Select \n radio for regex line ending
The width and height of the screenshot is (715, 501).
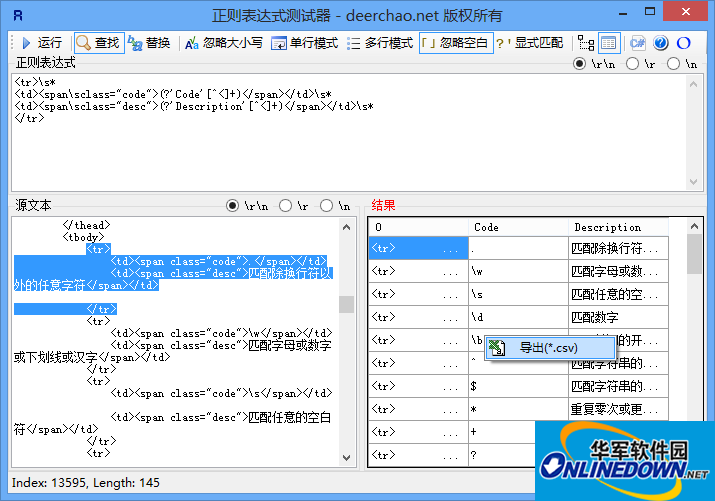coord(682,64)
